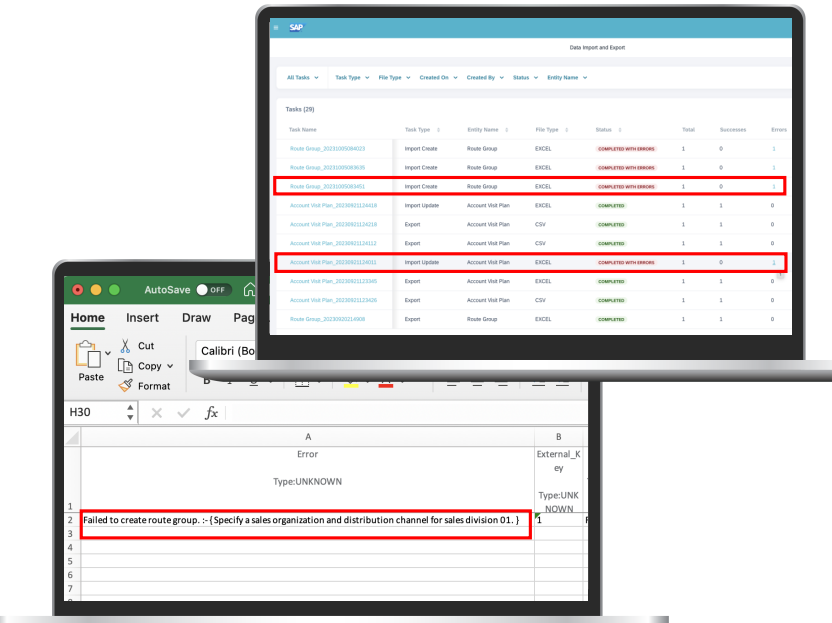This screenshot has width=832, height=623.
Task: Sort by Status column icon
Action: (x=619, y=130)
